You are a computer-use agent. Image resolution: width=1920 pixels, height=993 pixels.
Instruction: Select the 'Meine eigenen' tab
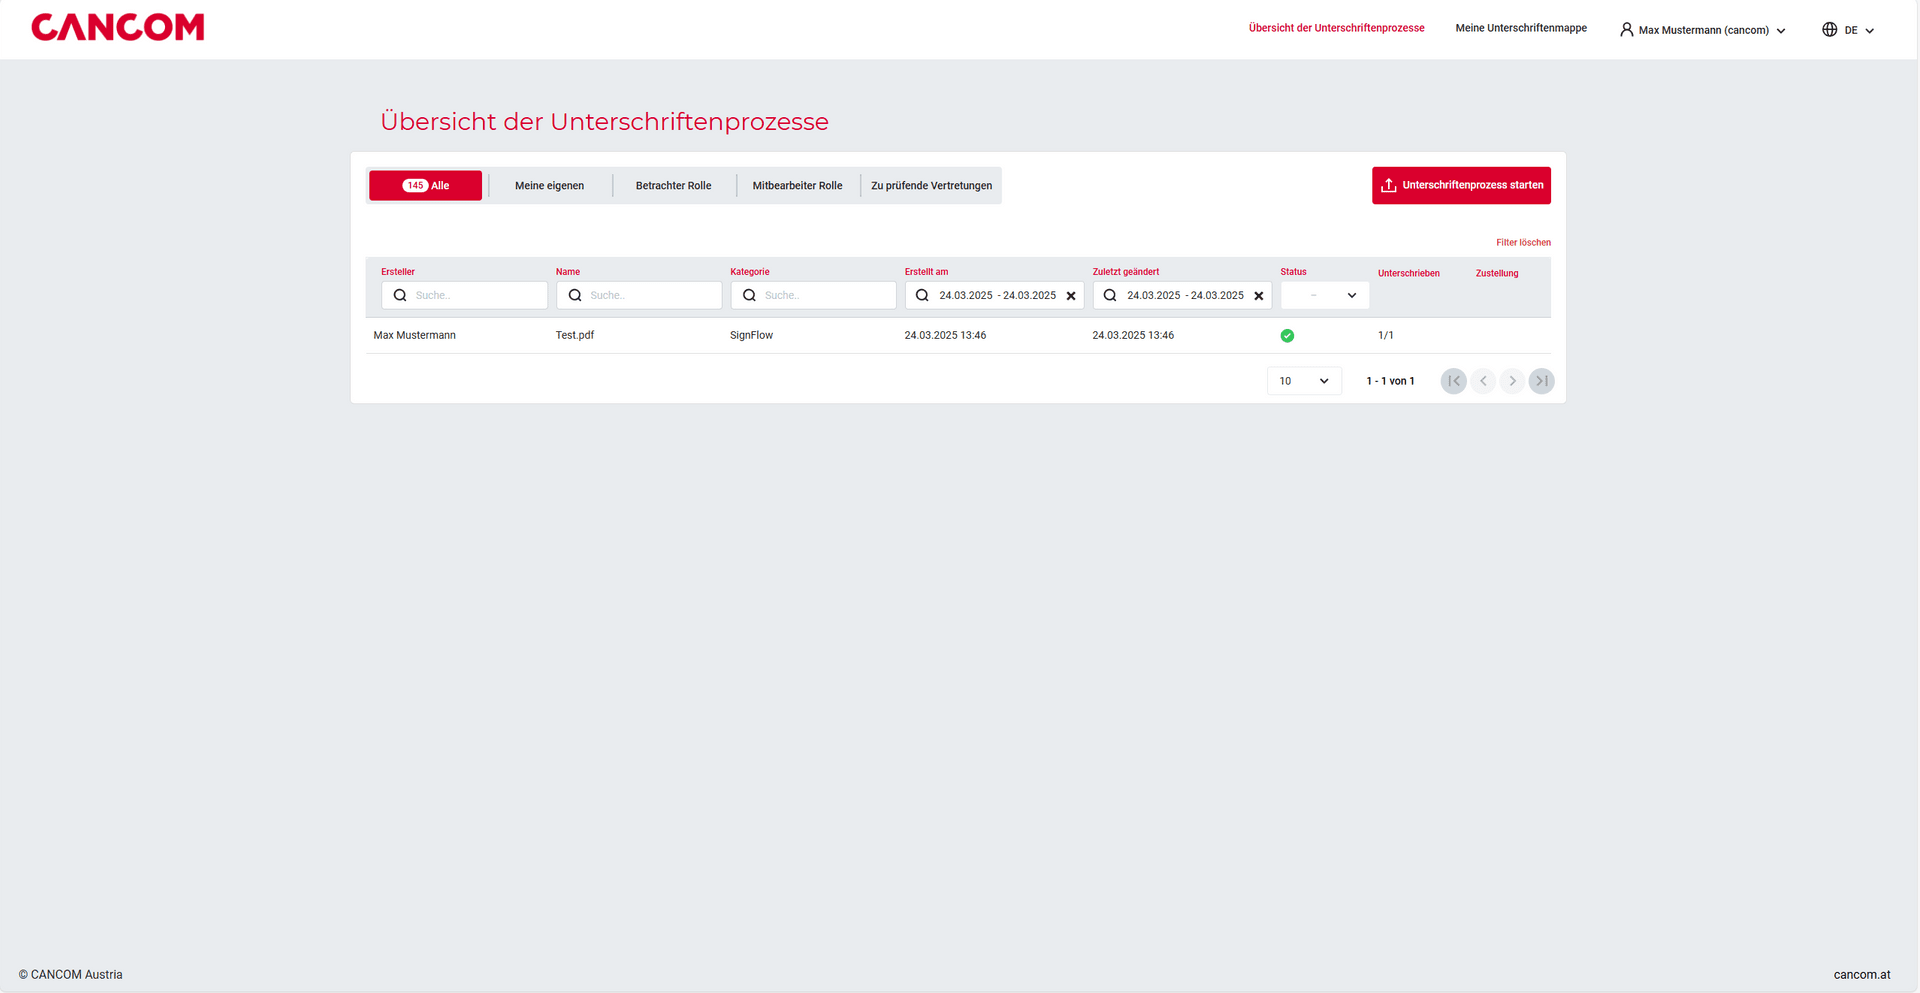(x=549, y=186)
